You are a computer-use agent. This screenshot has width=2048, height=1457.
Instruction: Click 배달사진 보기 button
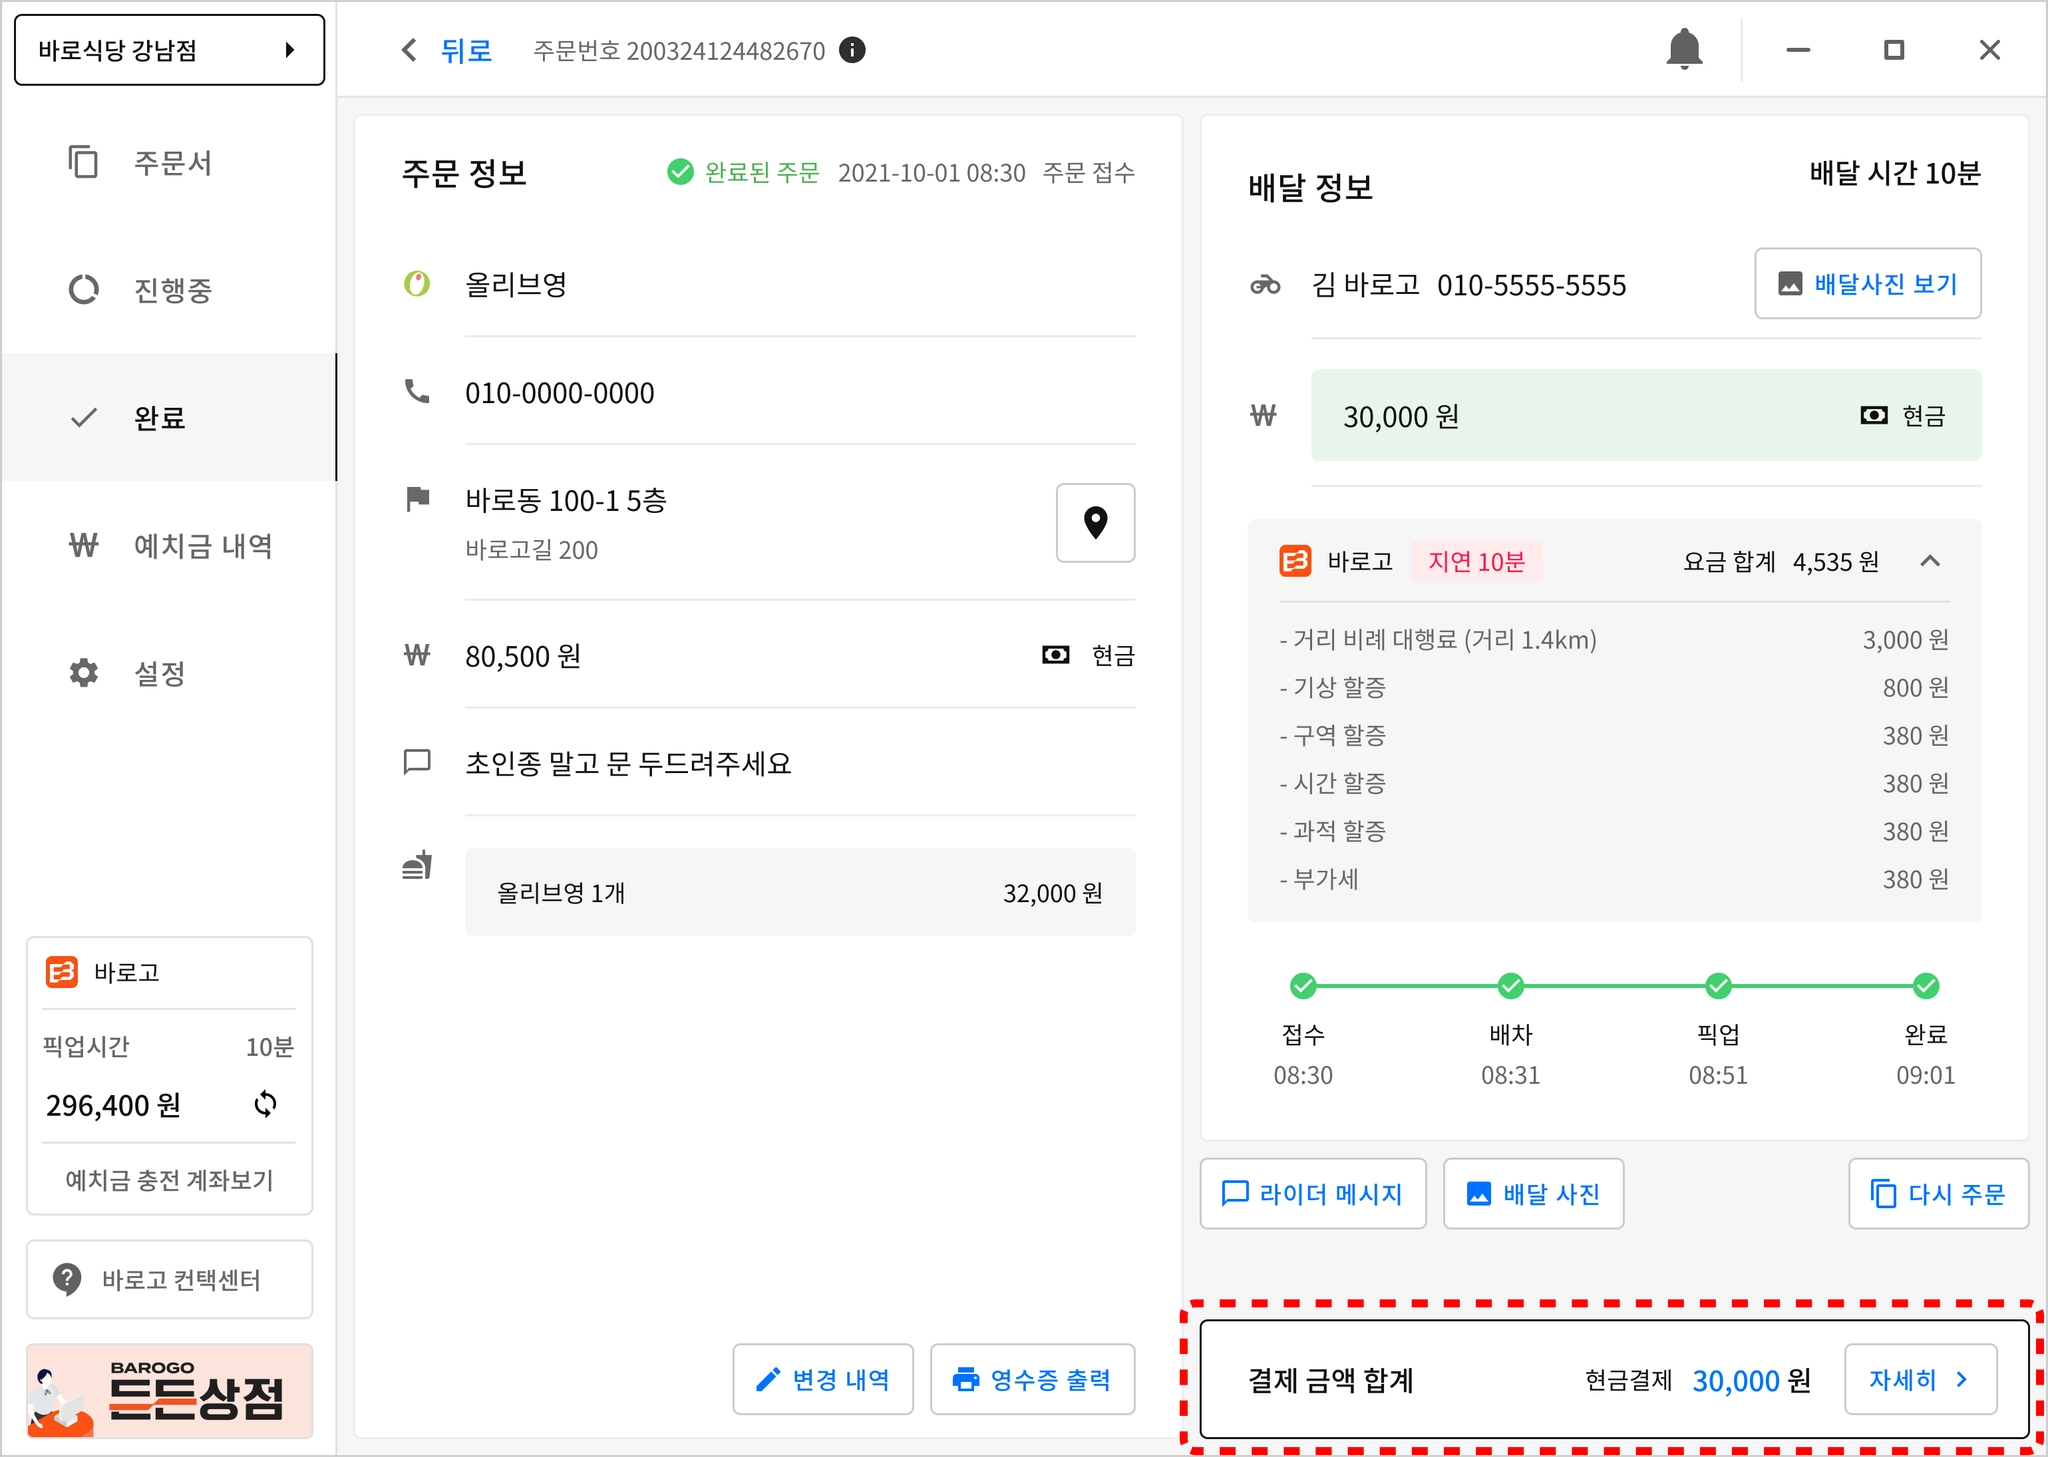(x=1867, y=284)
